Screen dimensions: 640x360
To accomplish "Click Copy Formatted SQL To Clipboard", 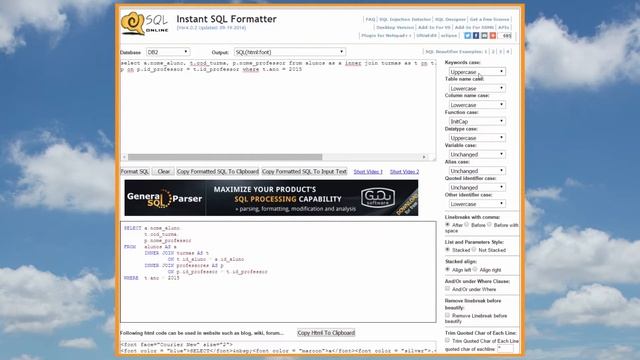I will (x=218, y=171).
